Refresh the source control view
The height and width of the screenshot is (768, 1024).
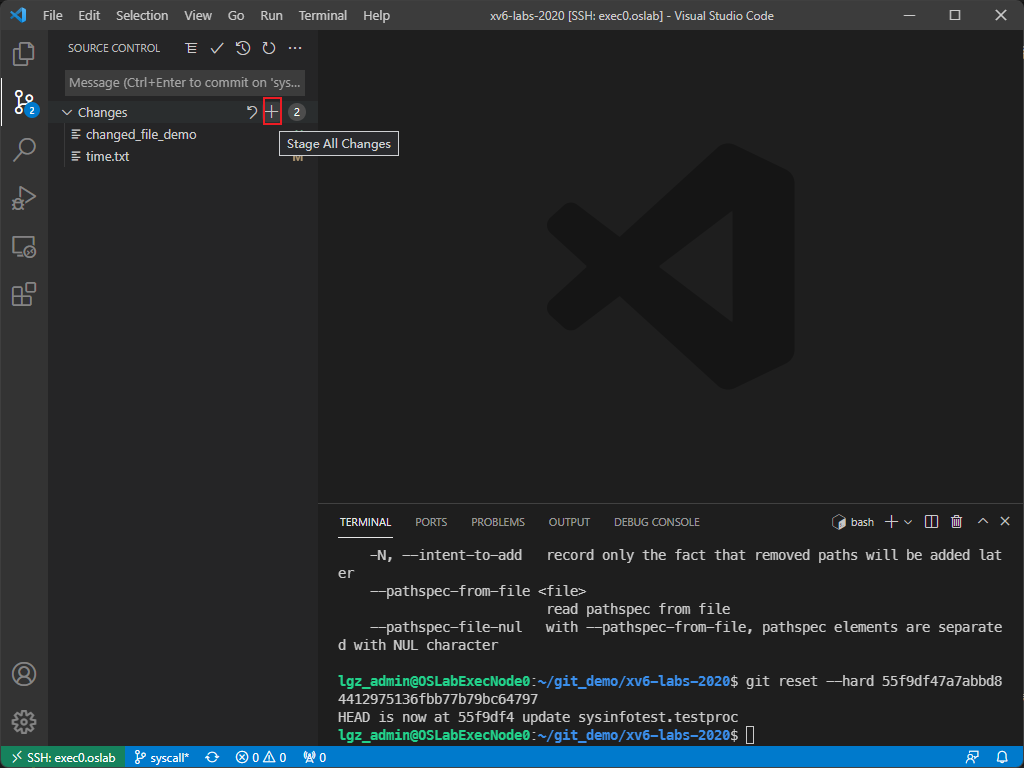click(269, 48)
